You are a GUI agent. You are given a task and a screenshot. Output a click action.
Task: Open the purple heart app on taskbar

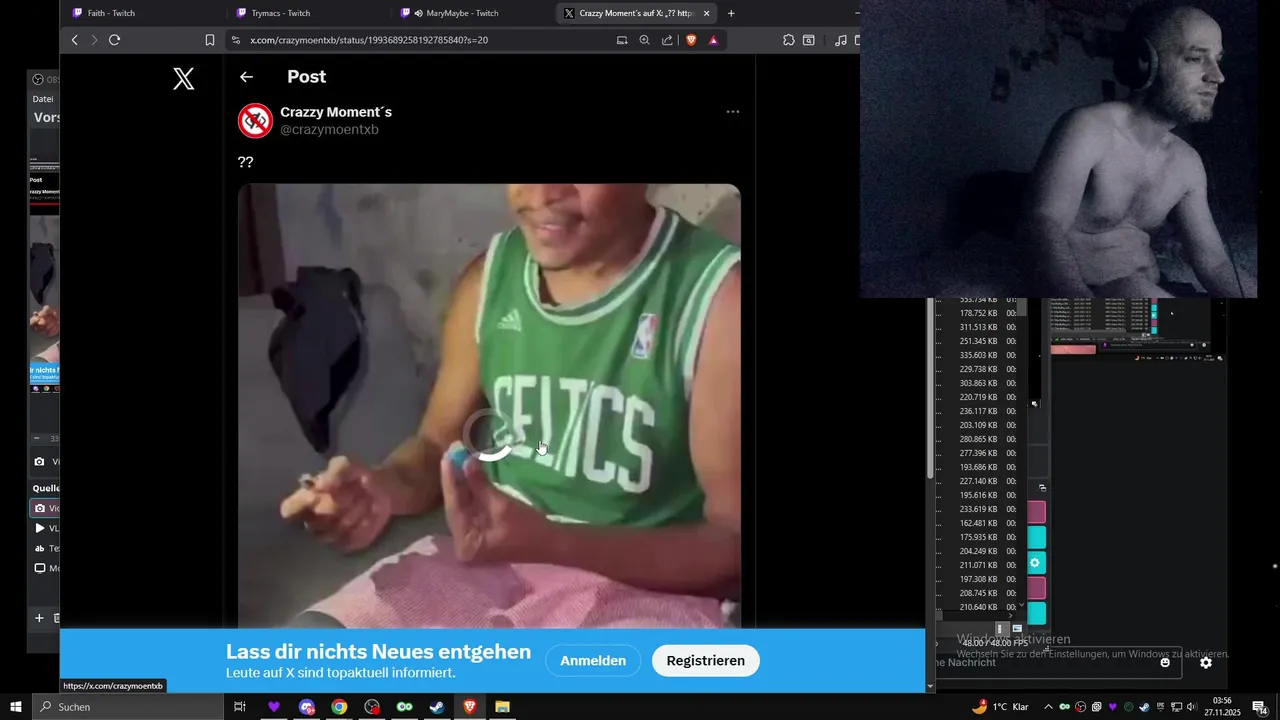tap(274, 707)
